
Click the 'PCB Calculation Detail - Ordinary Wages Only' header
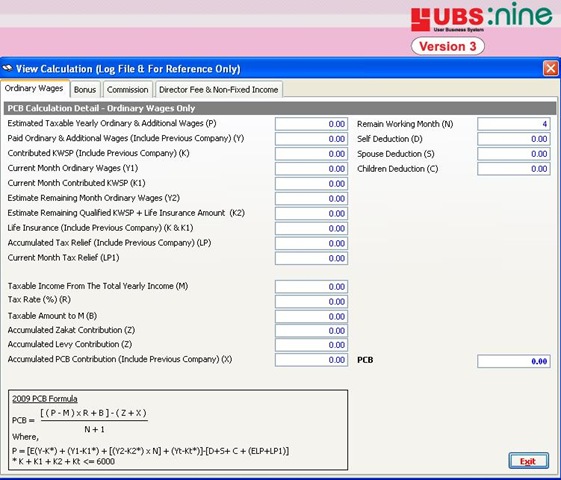tap(101, 108)
